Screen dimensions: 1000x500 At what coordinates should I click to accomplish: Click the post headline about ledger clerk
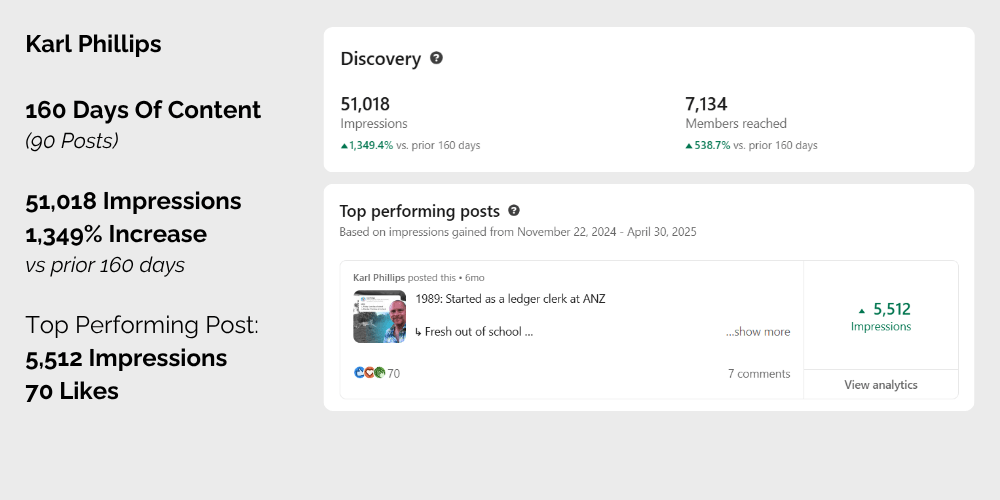coord(510,298)
